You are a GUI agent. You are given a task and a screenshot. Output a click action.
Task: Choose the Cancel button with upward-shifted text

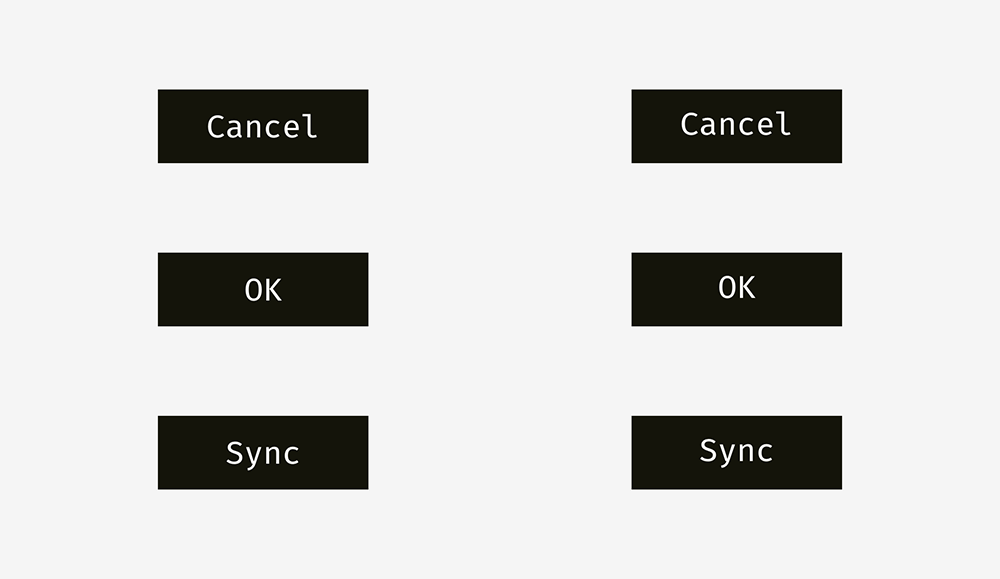pyautogui.click(x=737, y=126)
